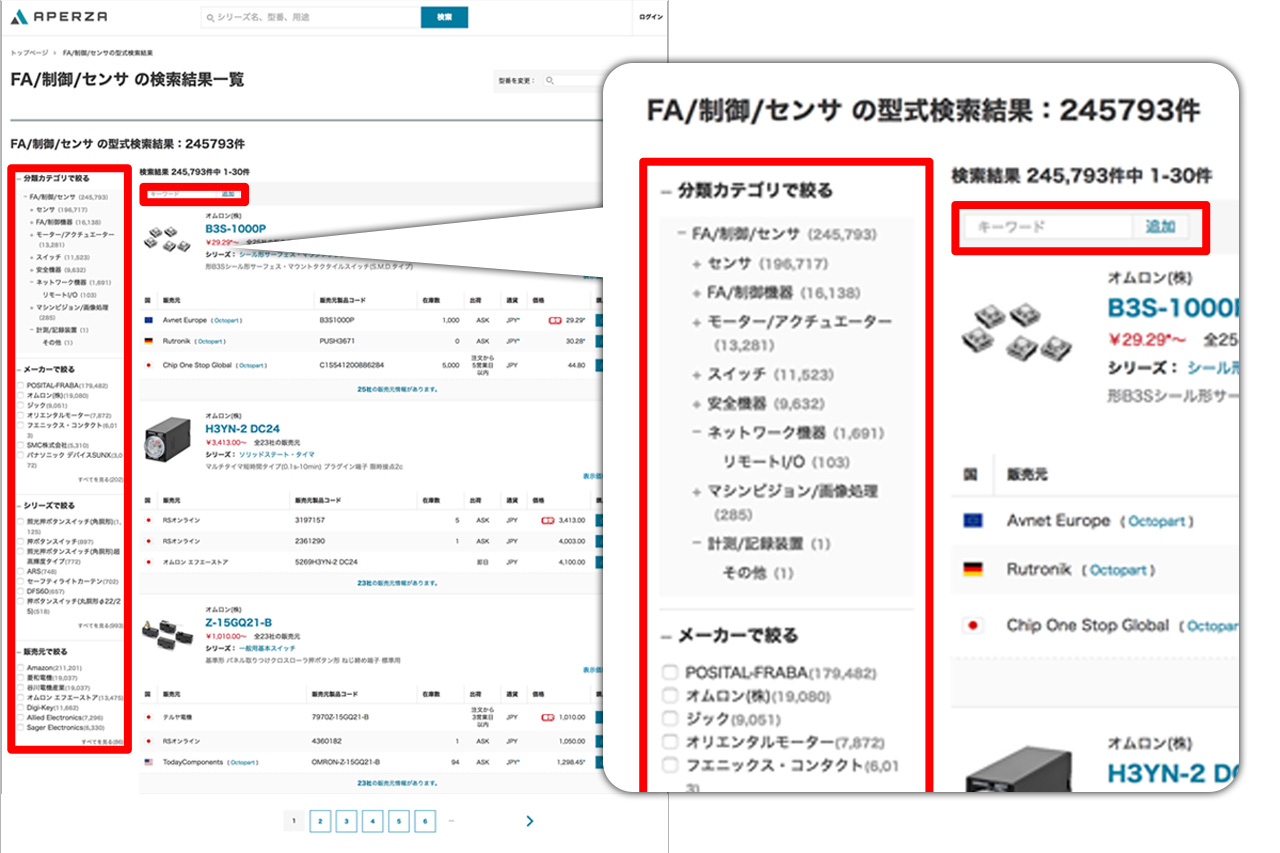The image size is (1280, 853).
Task: Tick the Allied Electronics seller checkbox
Action: click(22, 717)
